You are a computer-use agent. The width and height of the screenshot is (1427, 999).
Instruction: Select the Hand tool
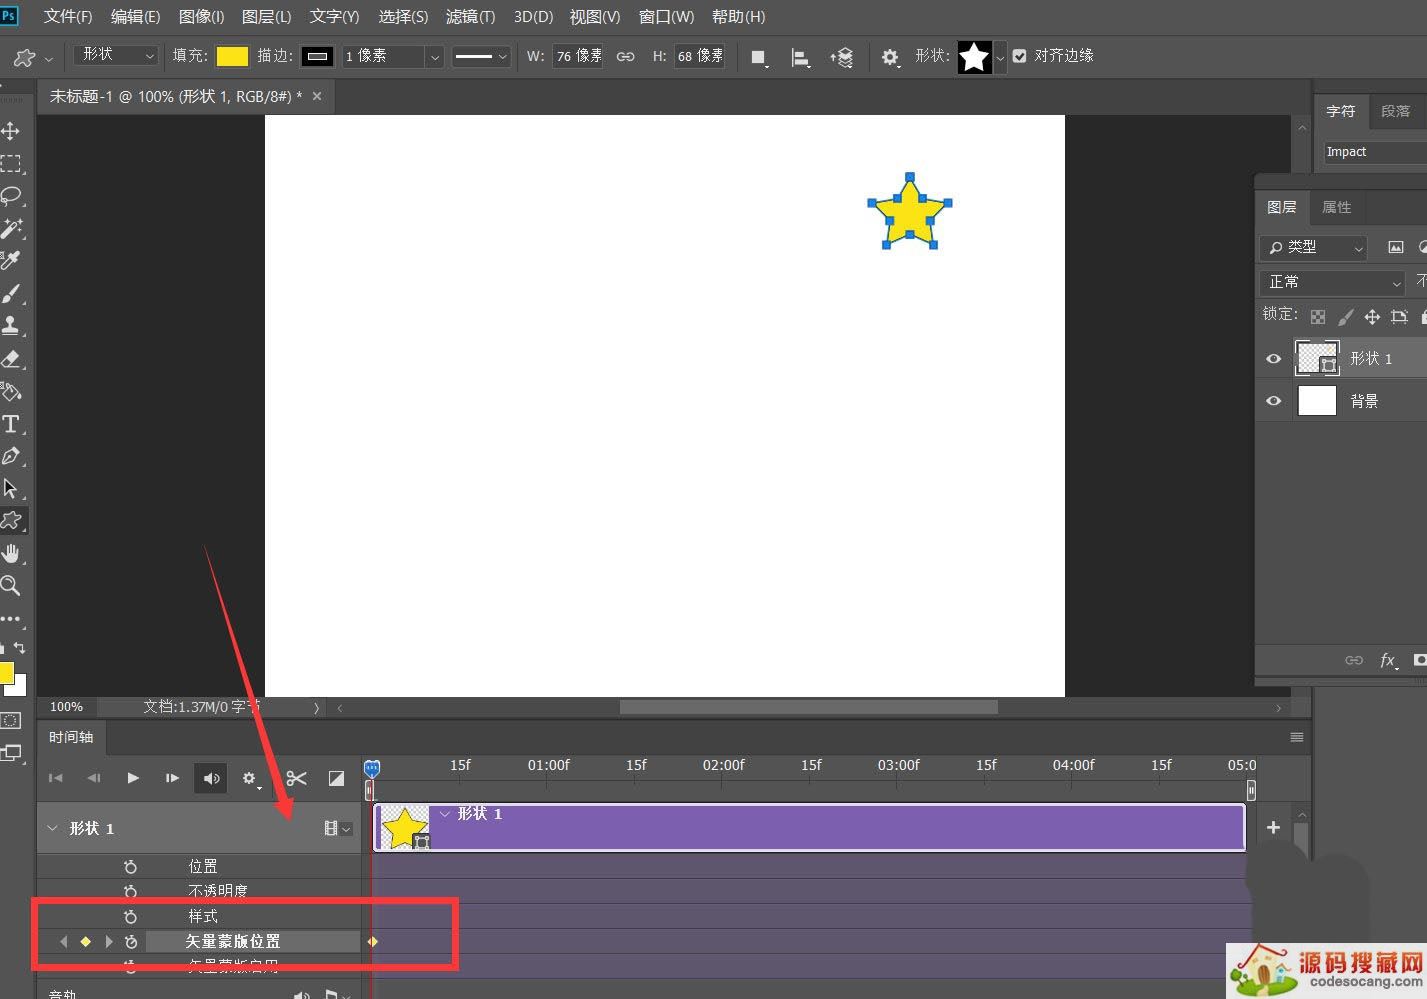tap(11, 553)
